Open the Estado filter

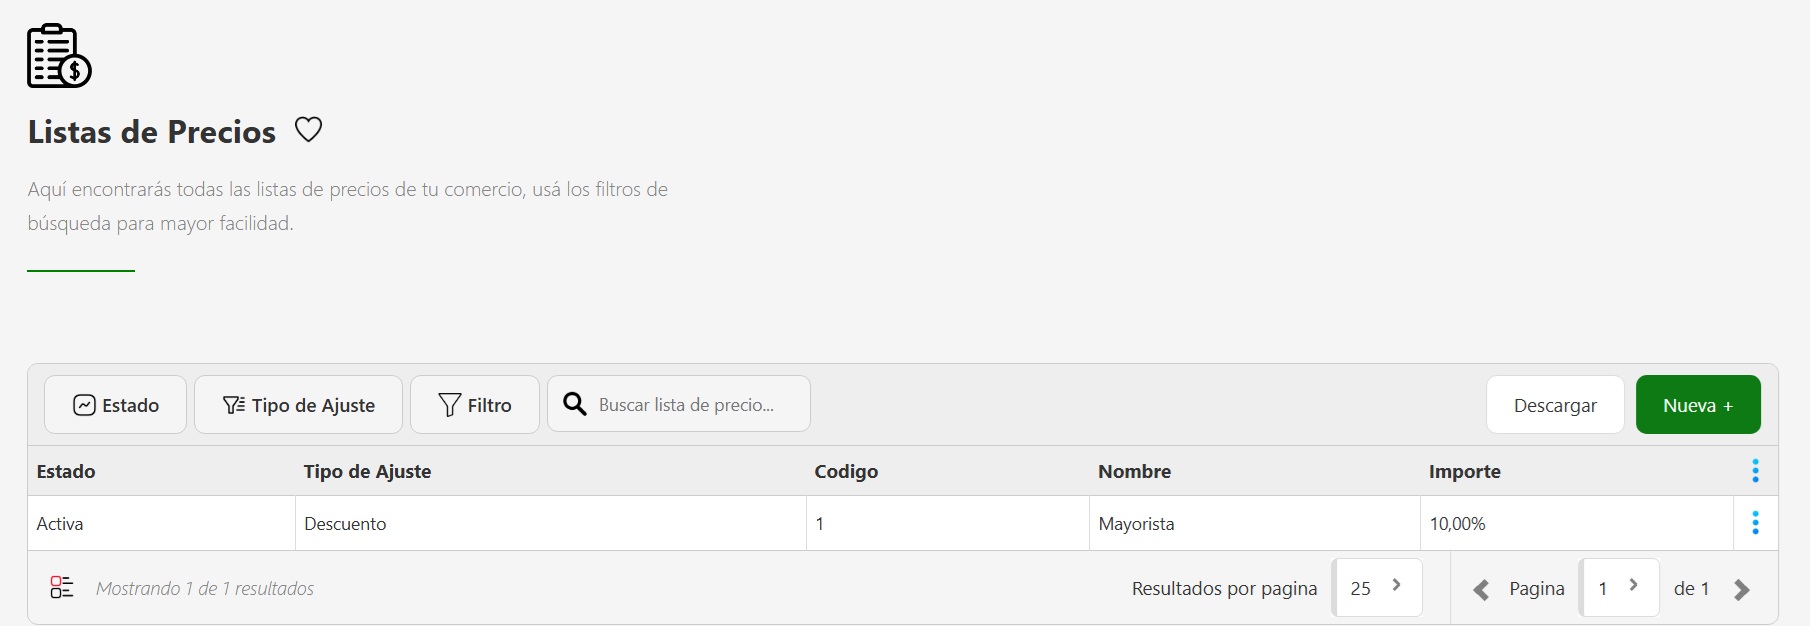(115, 405)
